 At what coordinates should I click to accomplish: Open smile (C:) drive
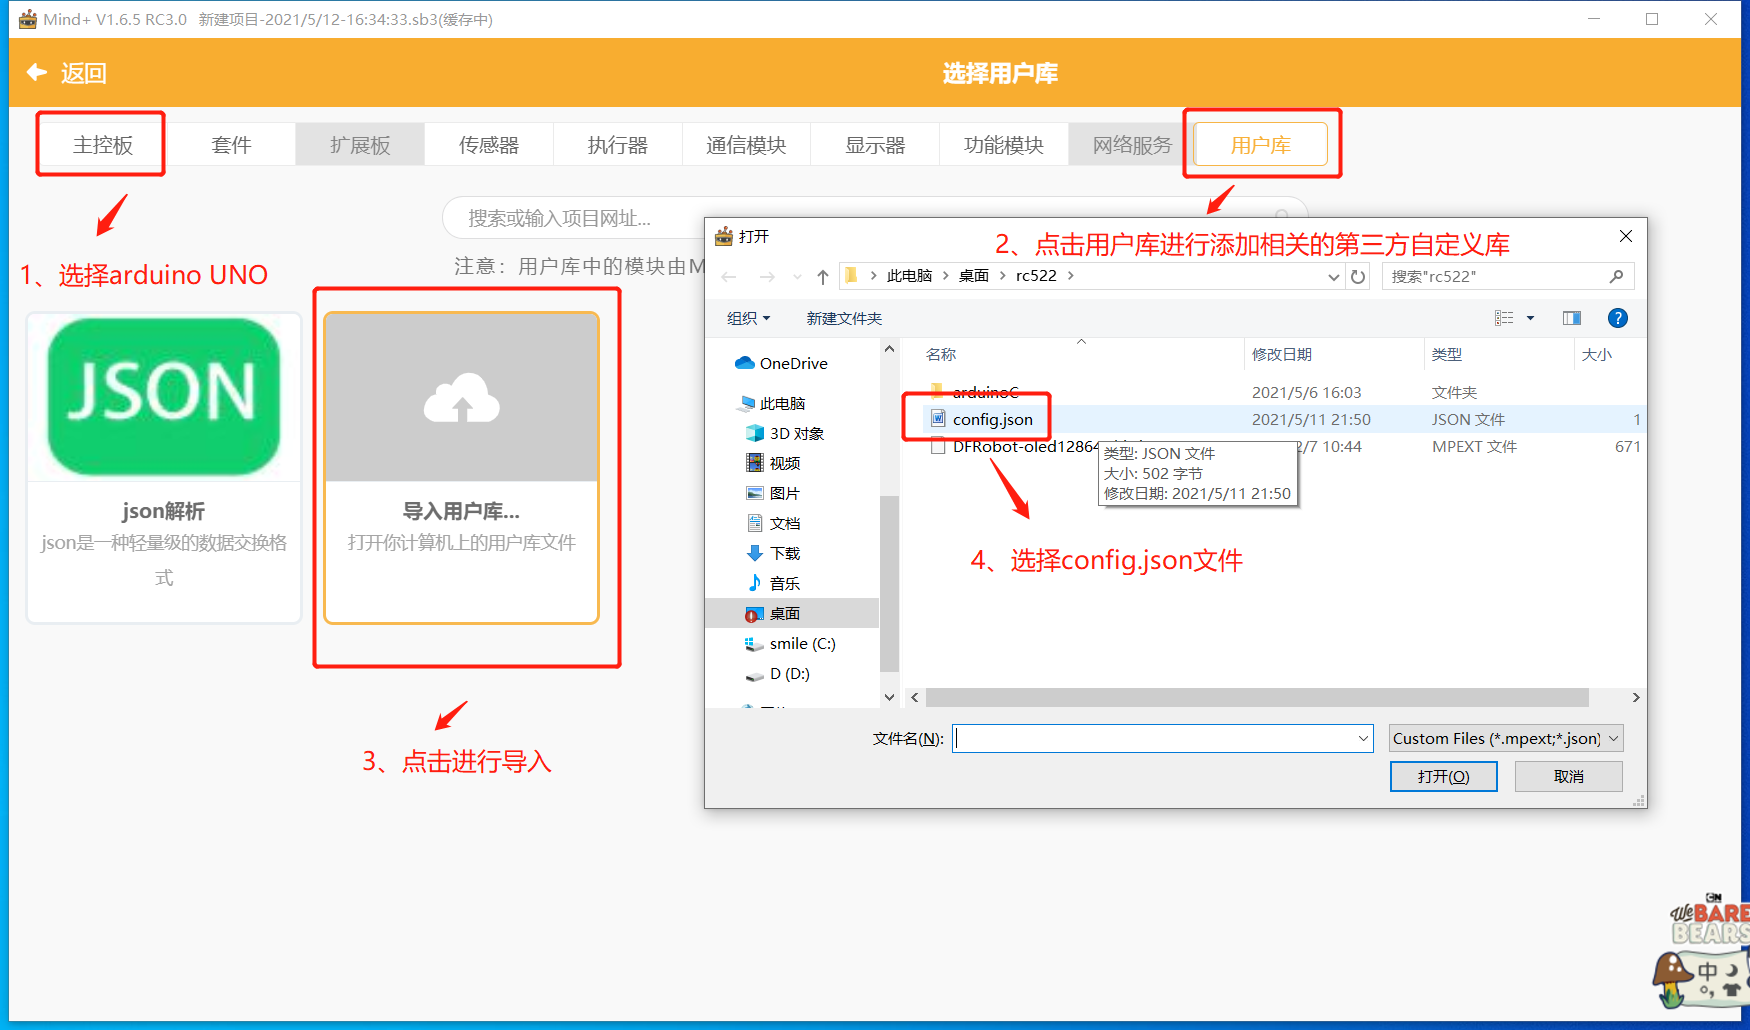tap(790, 643)
